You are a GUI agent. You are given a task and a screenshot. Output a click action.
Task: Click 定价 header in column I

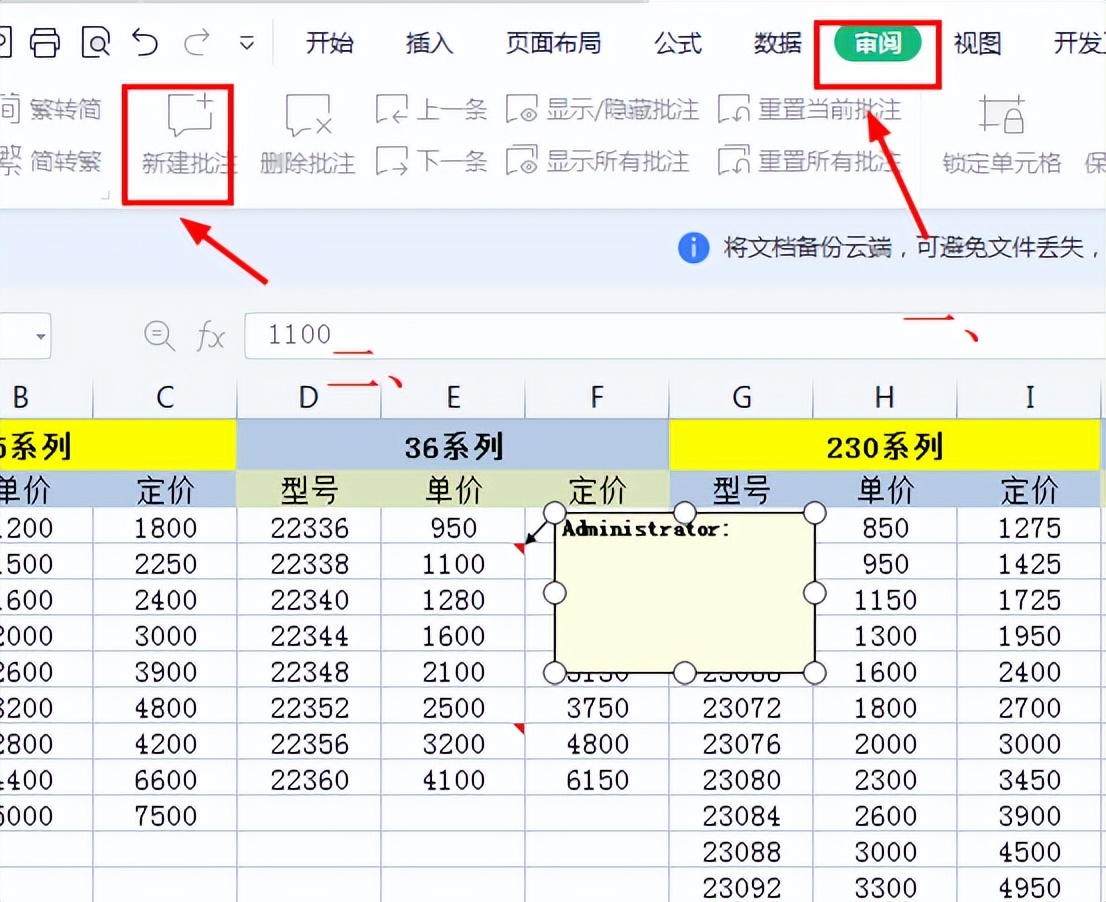coord(1029,489)
